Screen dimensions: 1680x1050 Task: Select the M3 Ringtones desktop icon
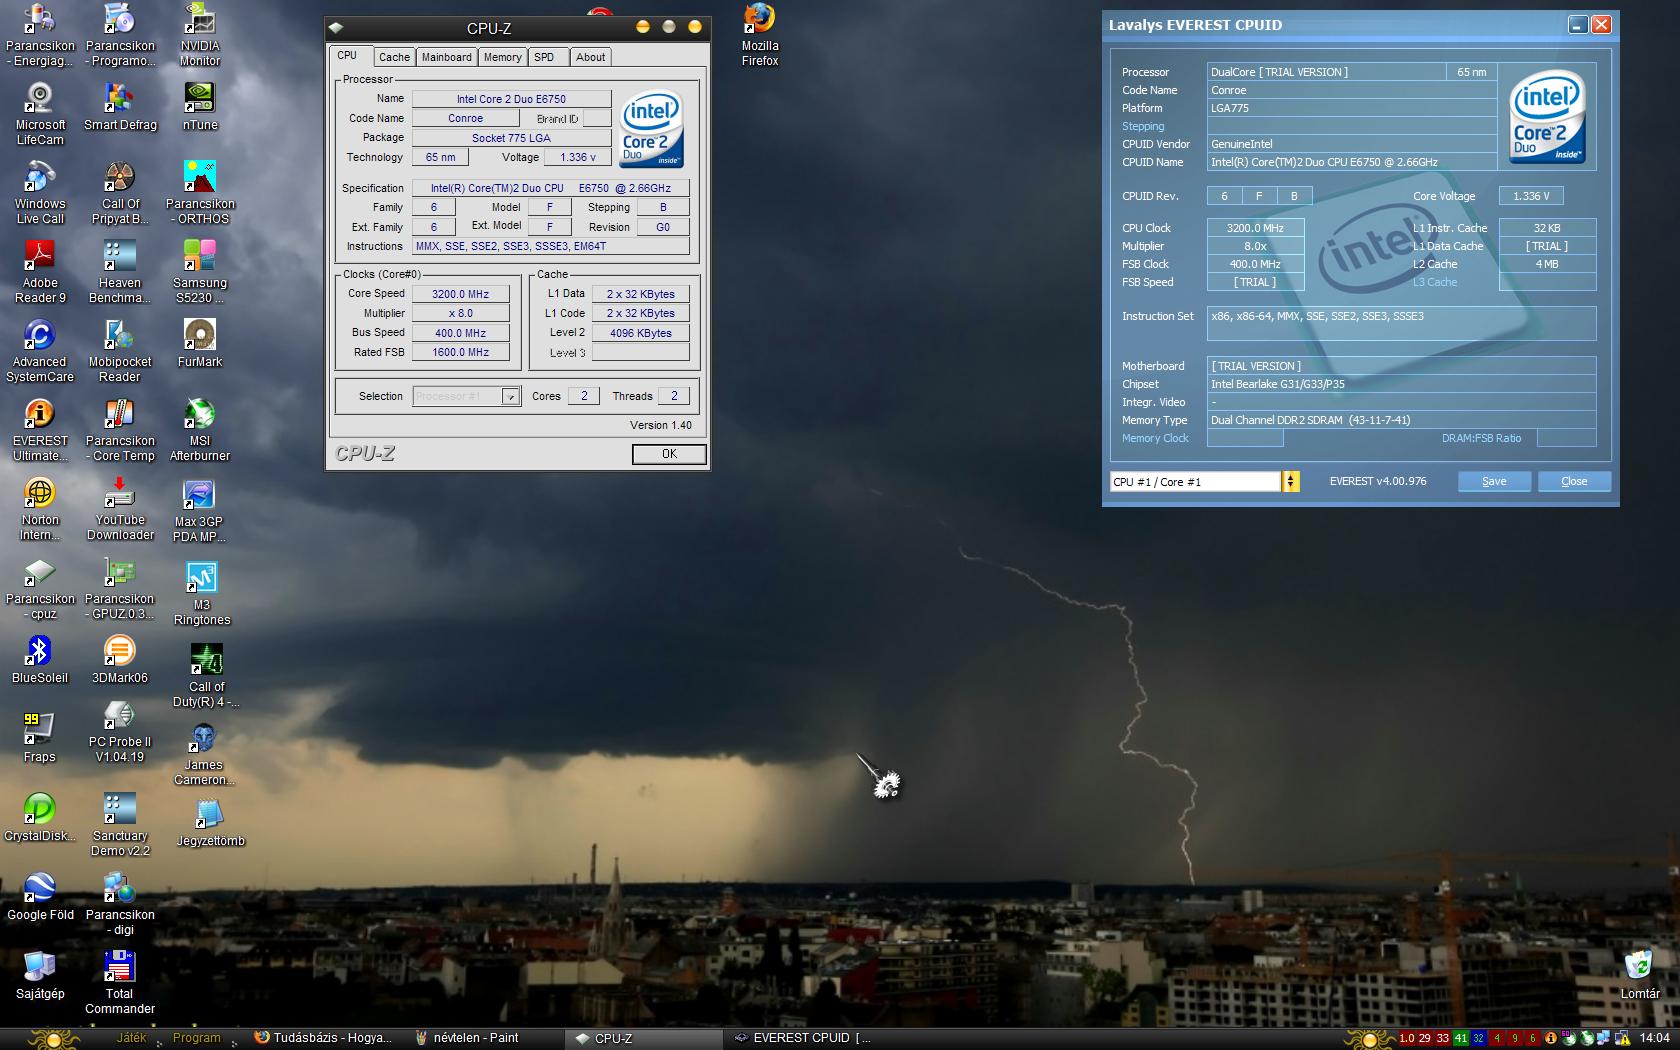coord(202,593)
